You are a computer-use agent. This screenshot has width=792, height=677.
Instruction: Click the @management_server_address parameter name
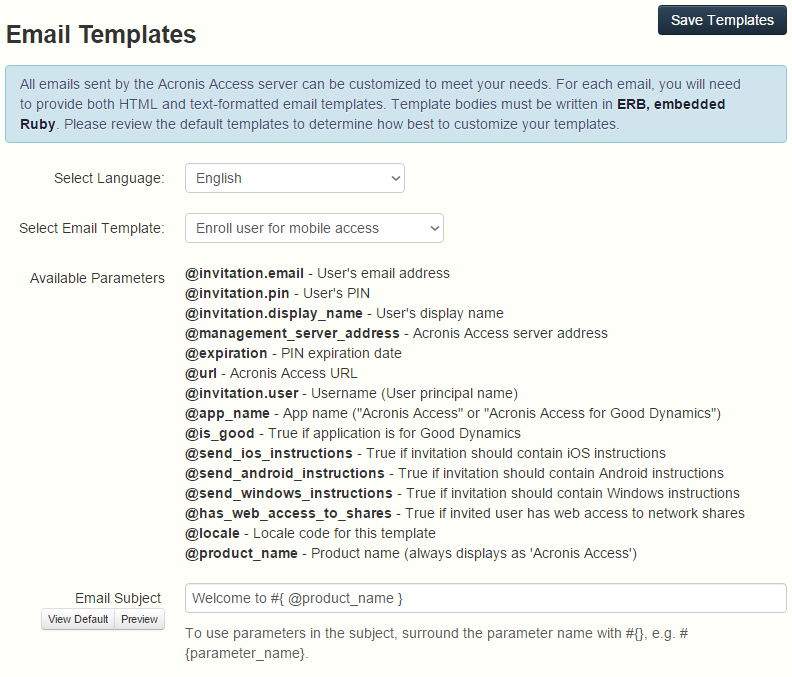292,333
